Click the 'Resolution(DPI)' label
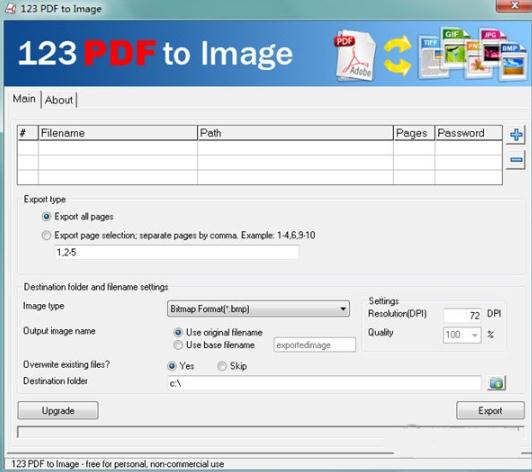 (397, 314)
